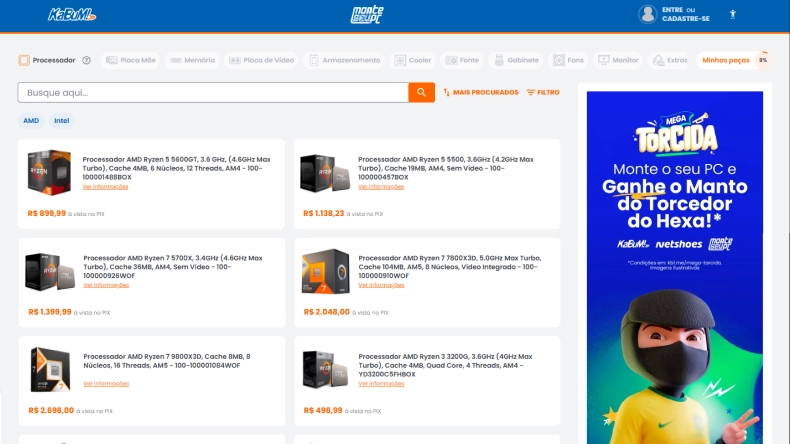Screen dimensions: 790x444
Task: Click the Processador step icon
Action: [24, 60]
